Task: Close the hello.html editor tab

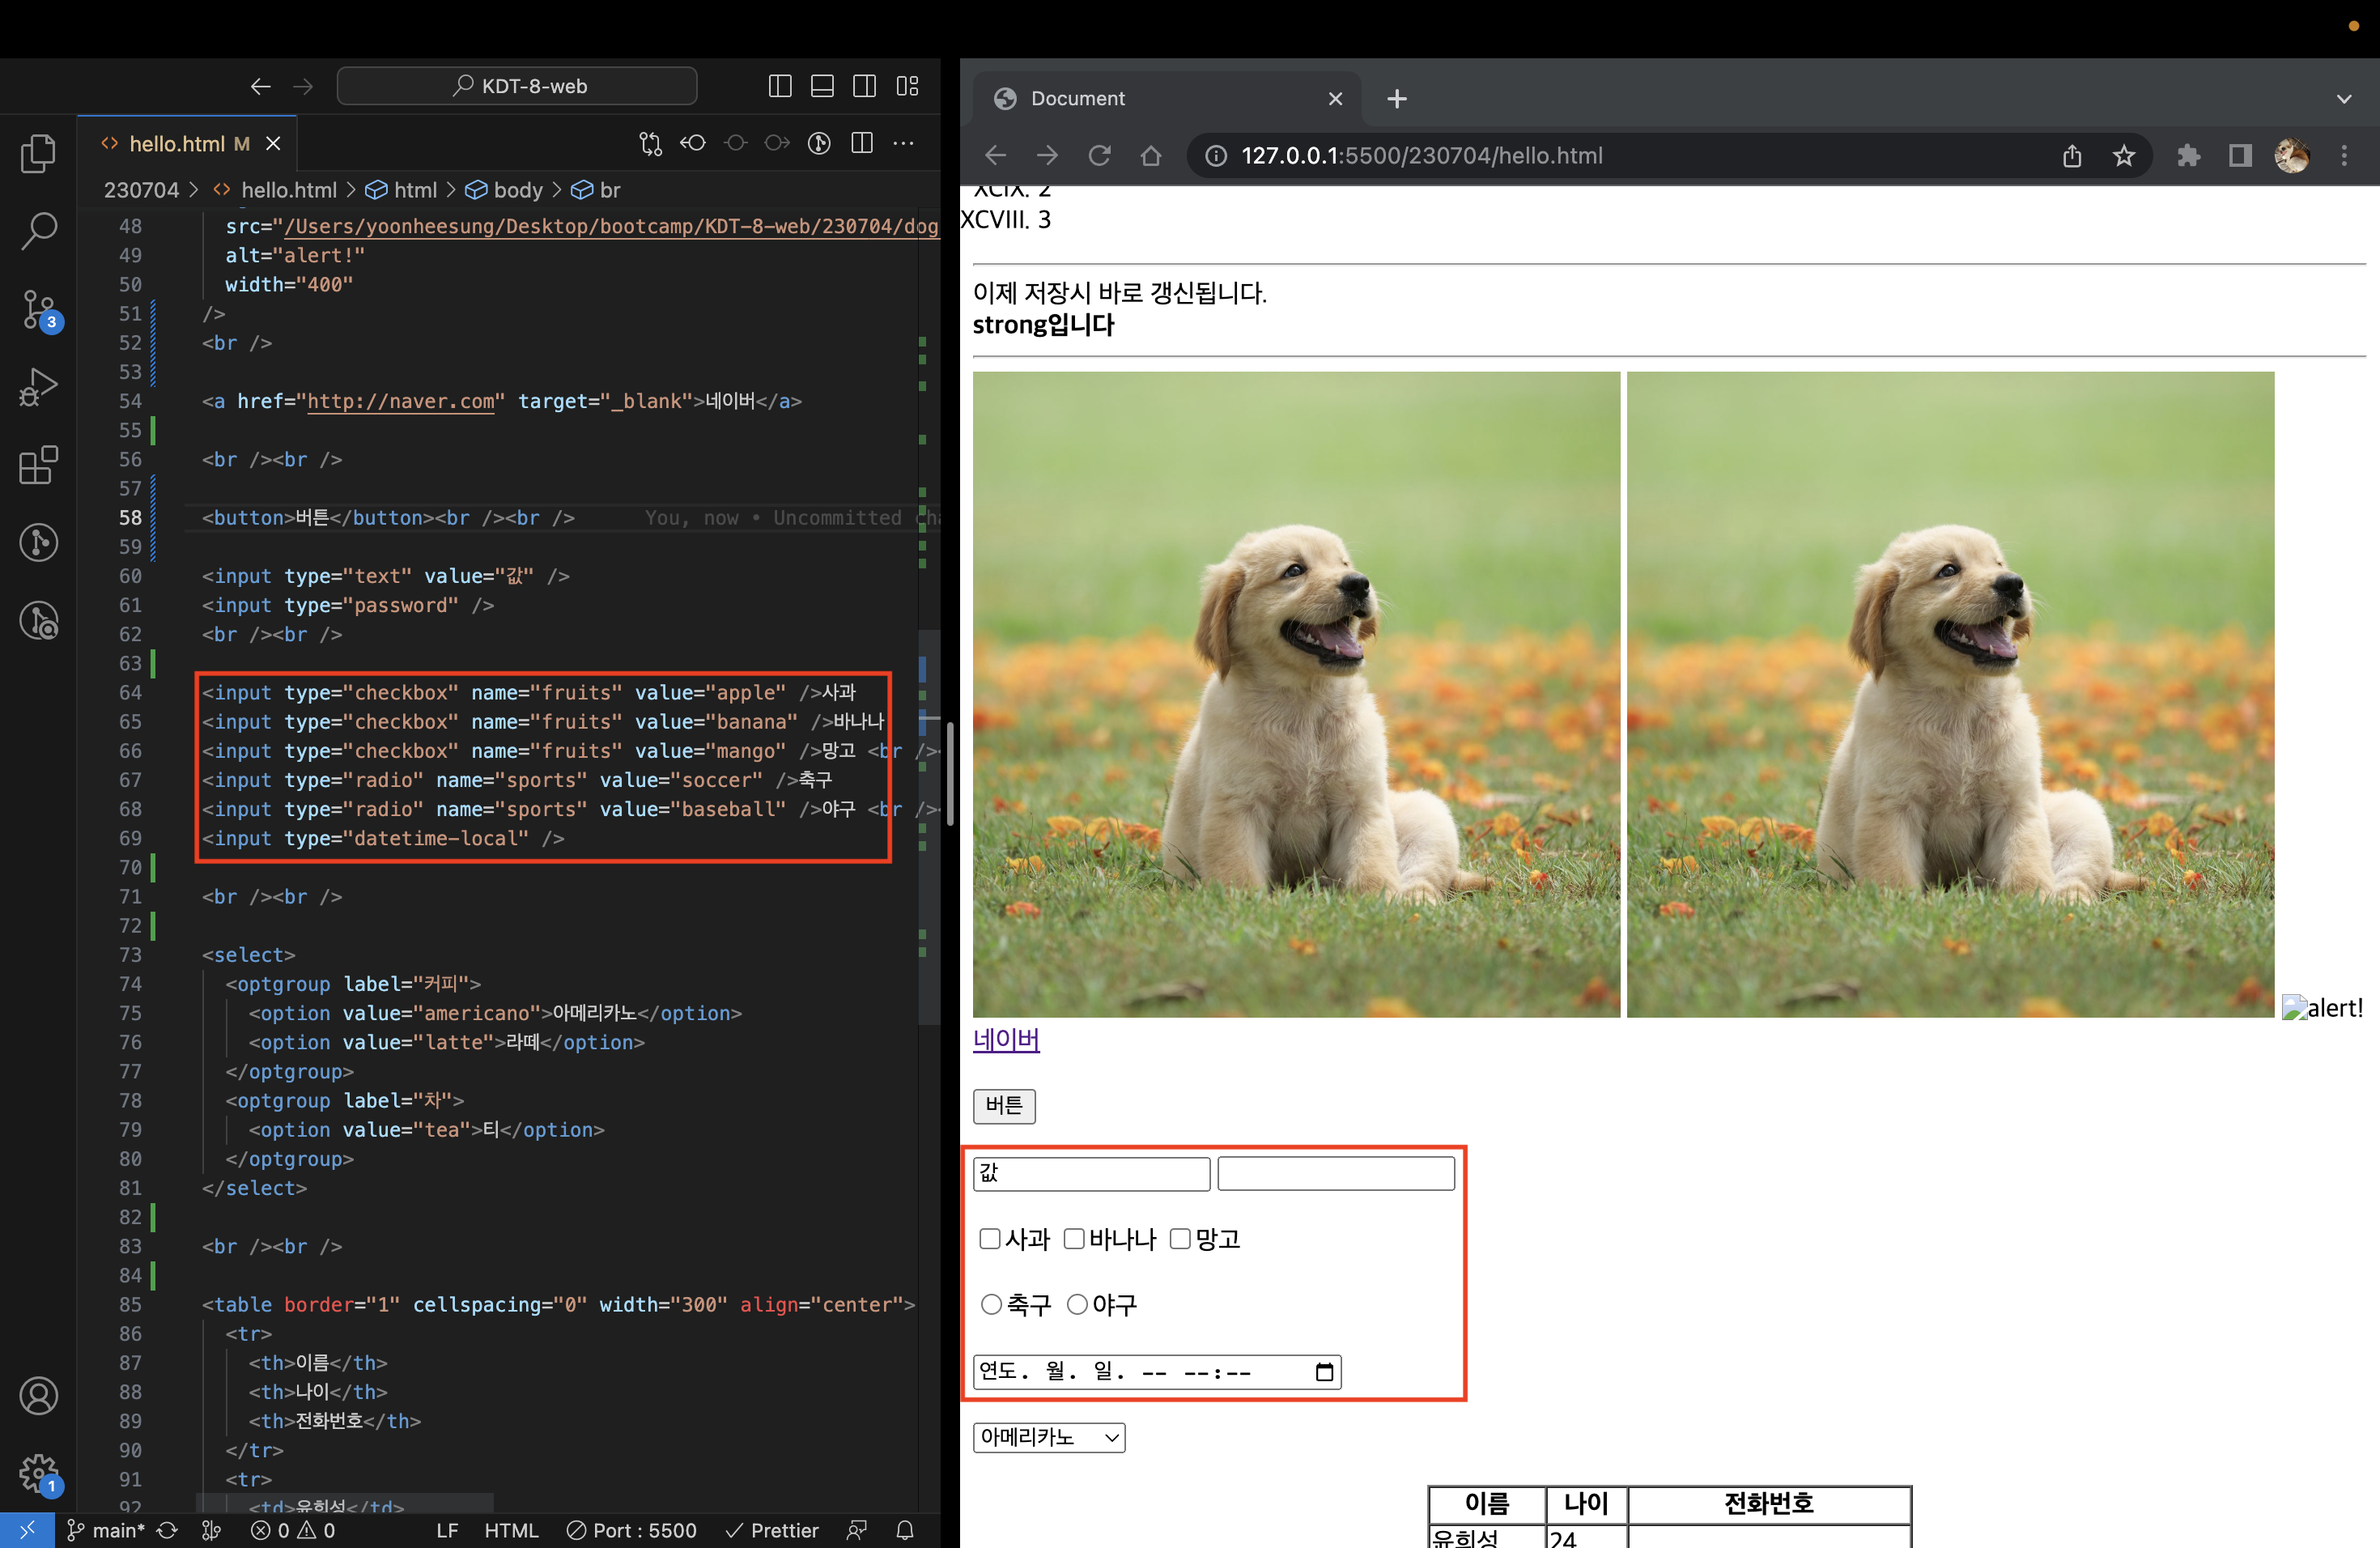Action: (273, 144)
